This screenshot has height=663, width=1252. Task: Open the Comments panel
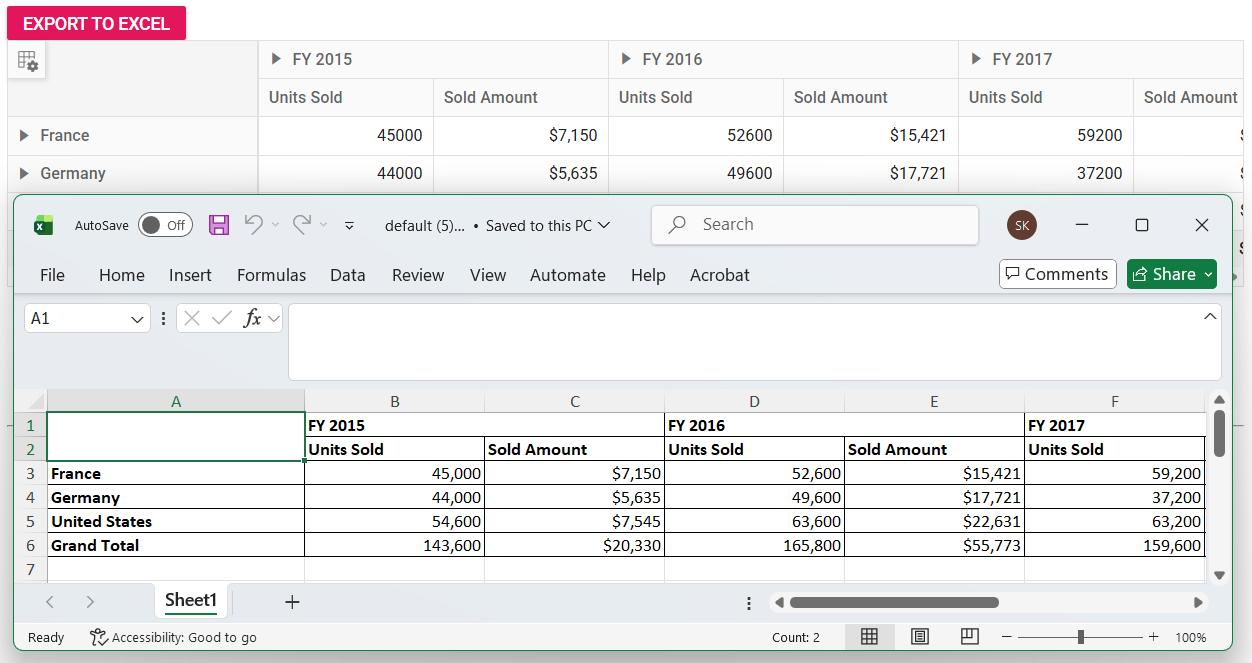pyautogui.click(x=1057, y=274)
